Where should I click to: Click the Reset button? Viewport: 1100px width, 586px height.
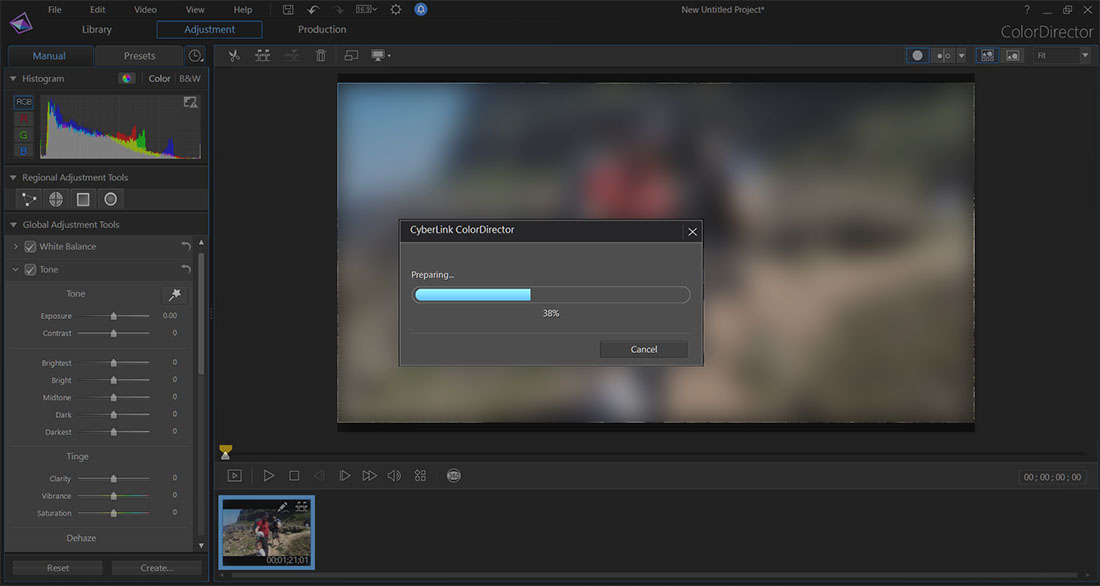[58, 568]
